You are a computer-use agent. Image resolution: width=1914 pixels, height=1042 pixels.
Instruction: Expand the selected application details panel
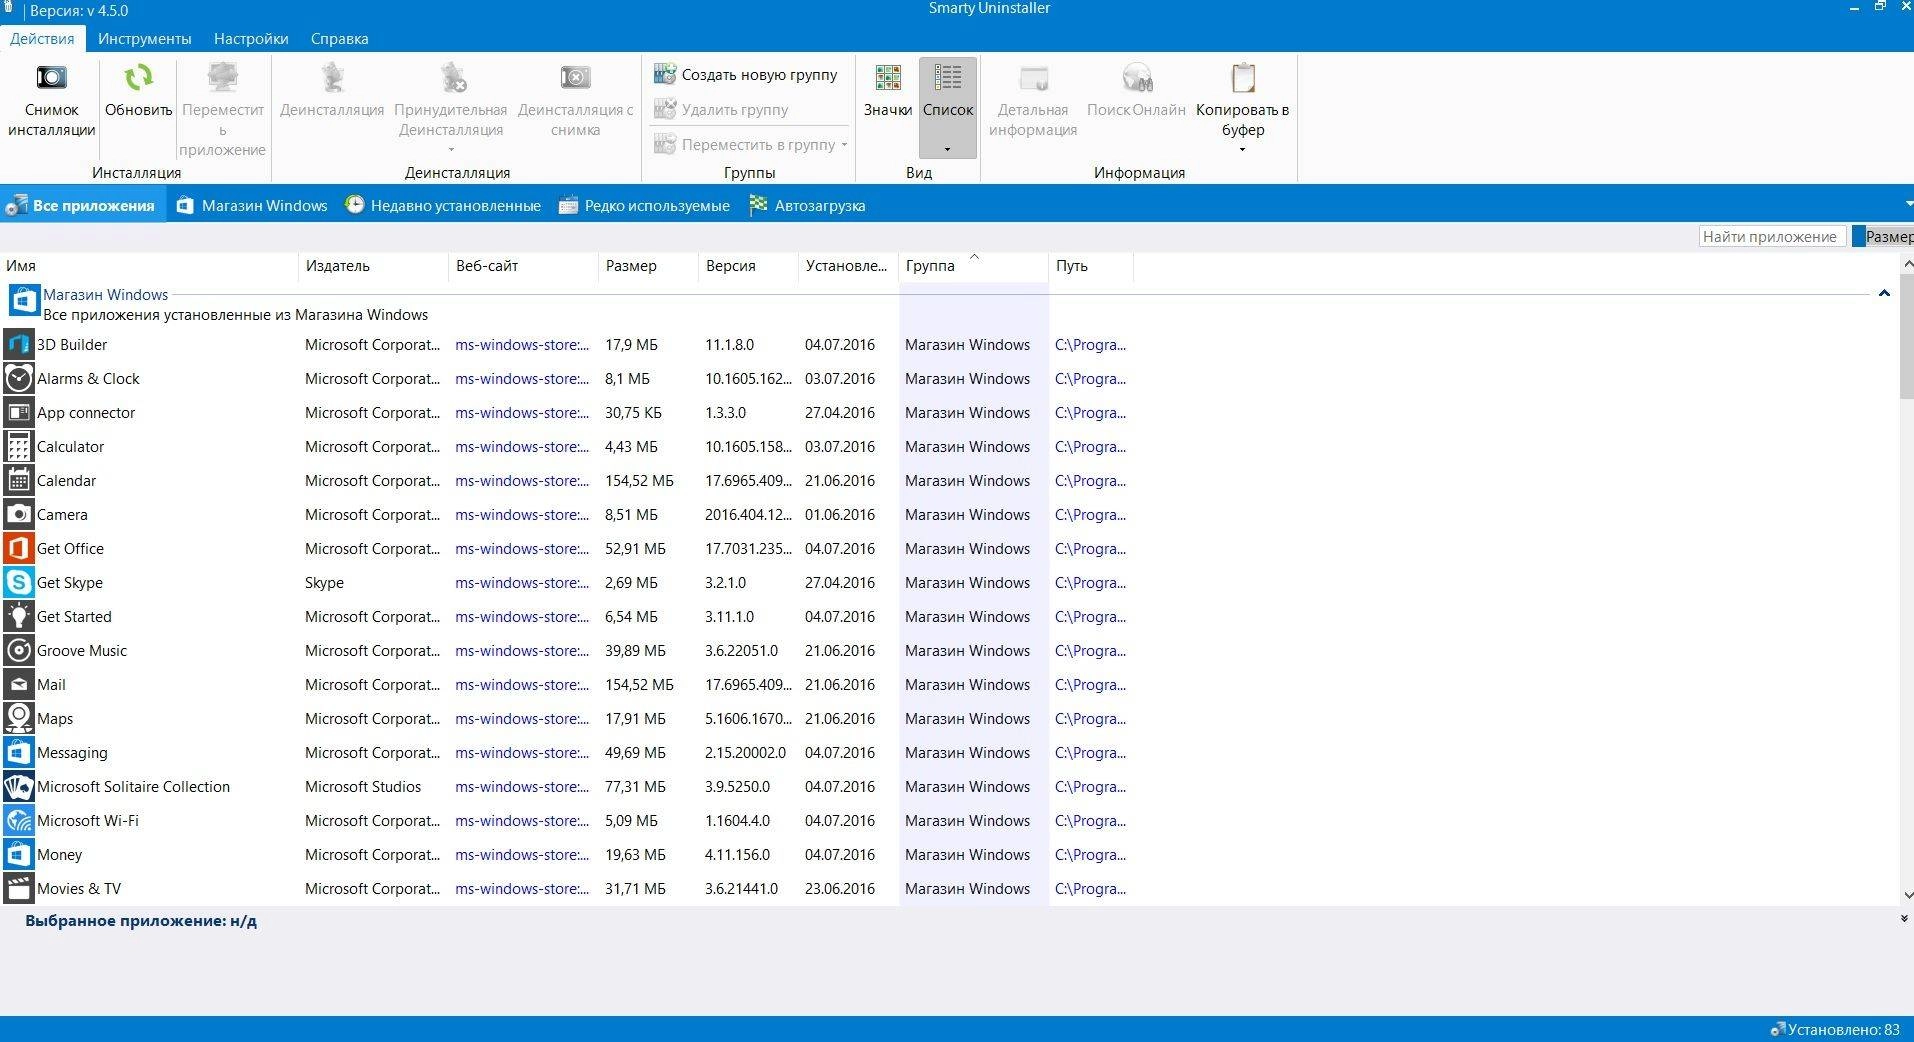click(1904, 919)
